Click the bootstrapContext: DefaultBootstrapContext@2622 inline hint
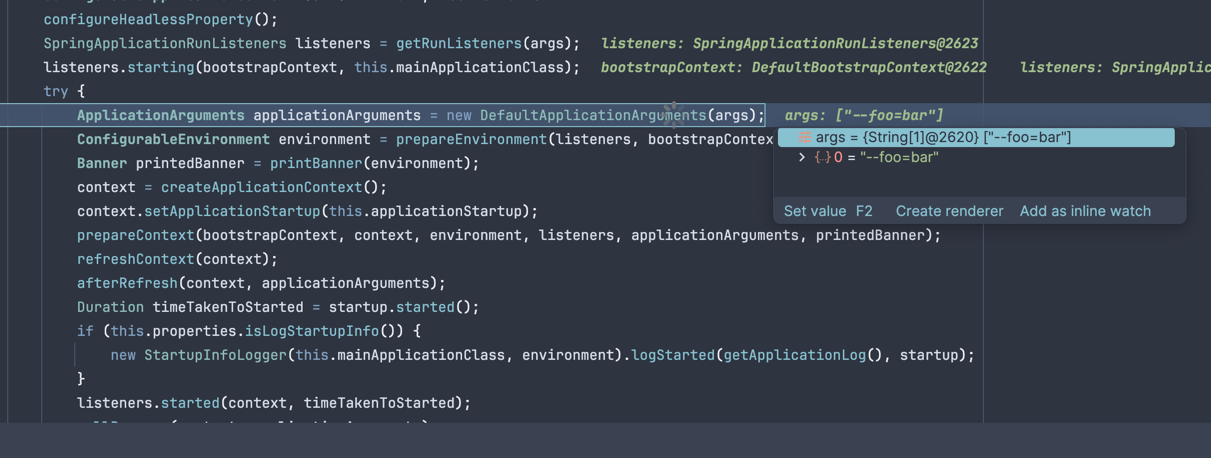This screenshot has height=458, width=1211. click(793, 67)
